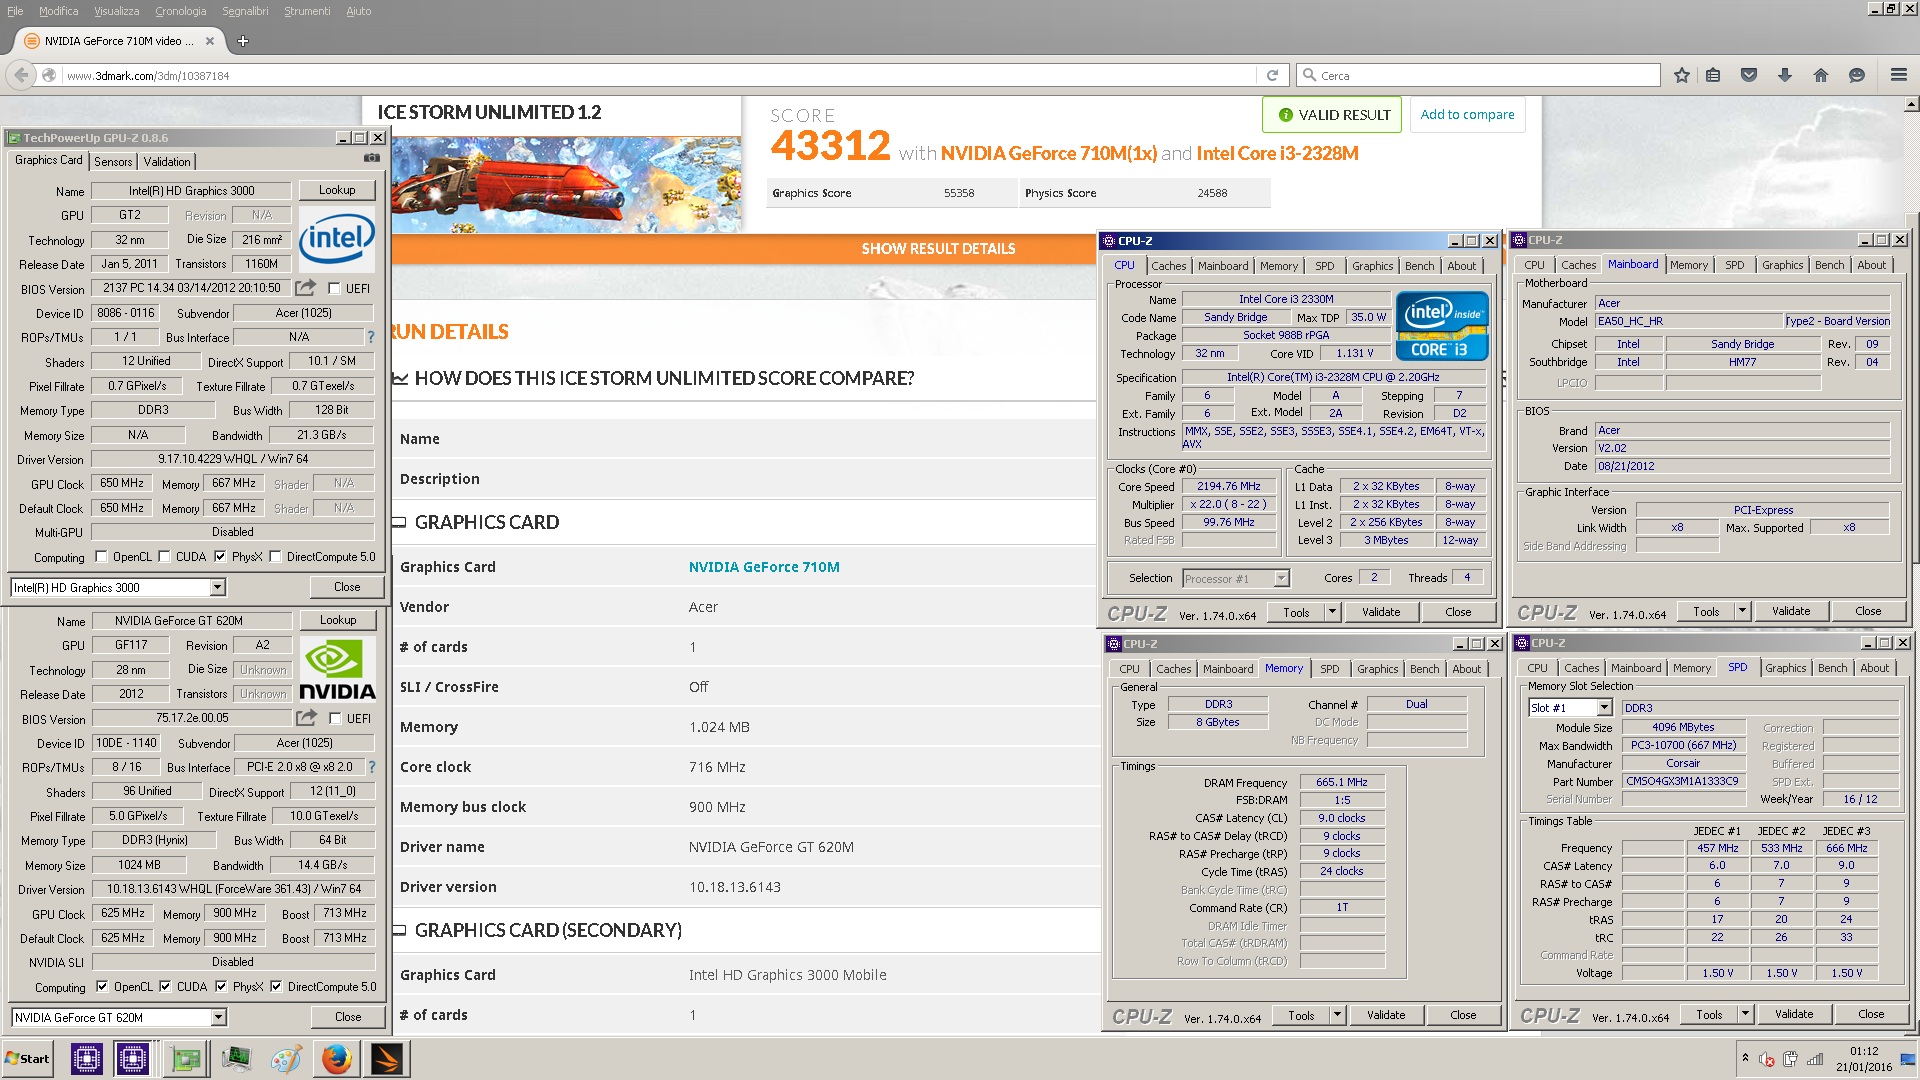Click Lookup for Intel(R) HD Graphics 3000
The height and width of the screenshot is (1080, 1920).
point(337,190)
